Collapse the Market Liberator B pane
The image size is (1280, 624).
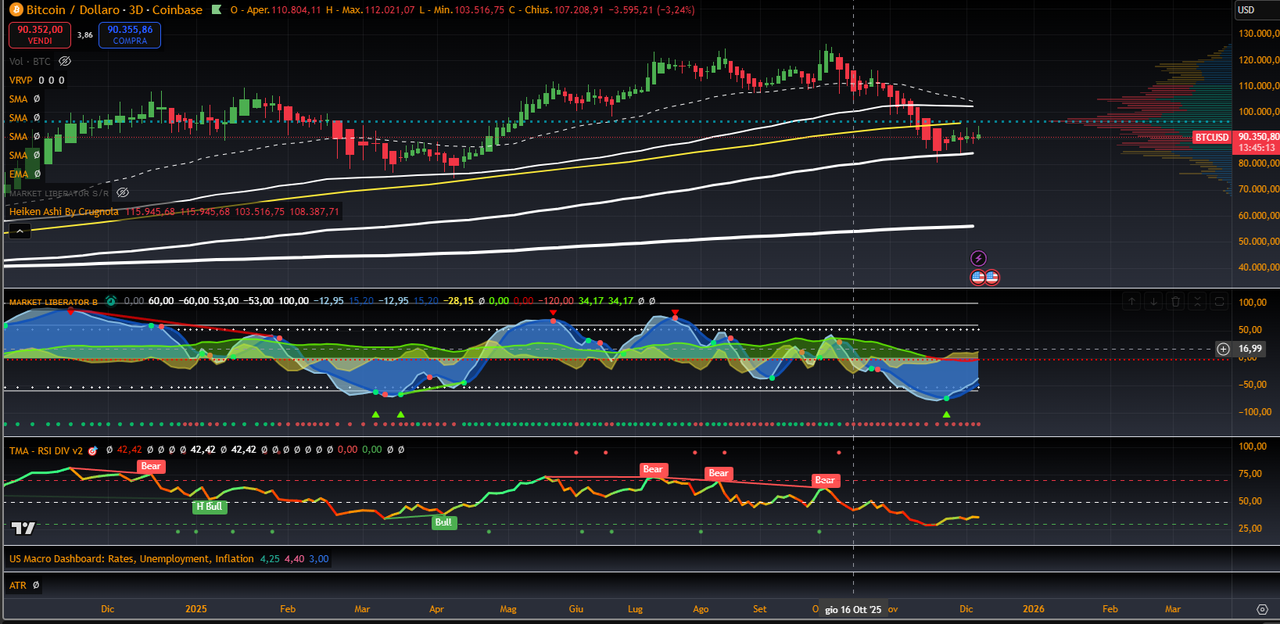click(1197, 301)
